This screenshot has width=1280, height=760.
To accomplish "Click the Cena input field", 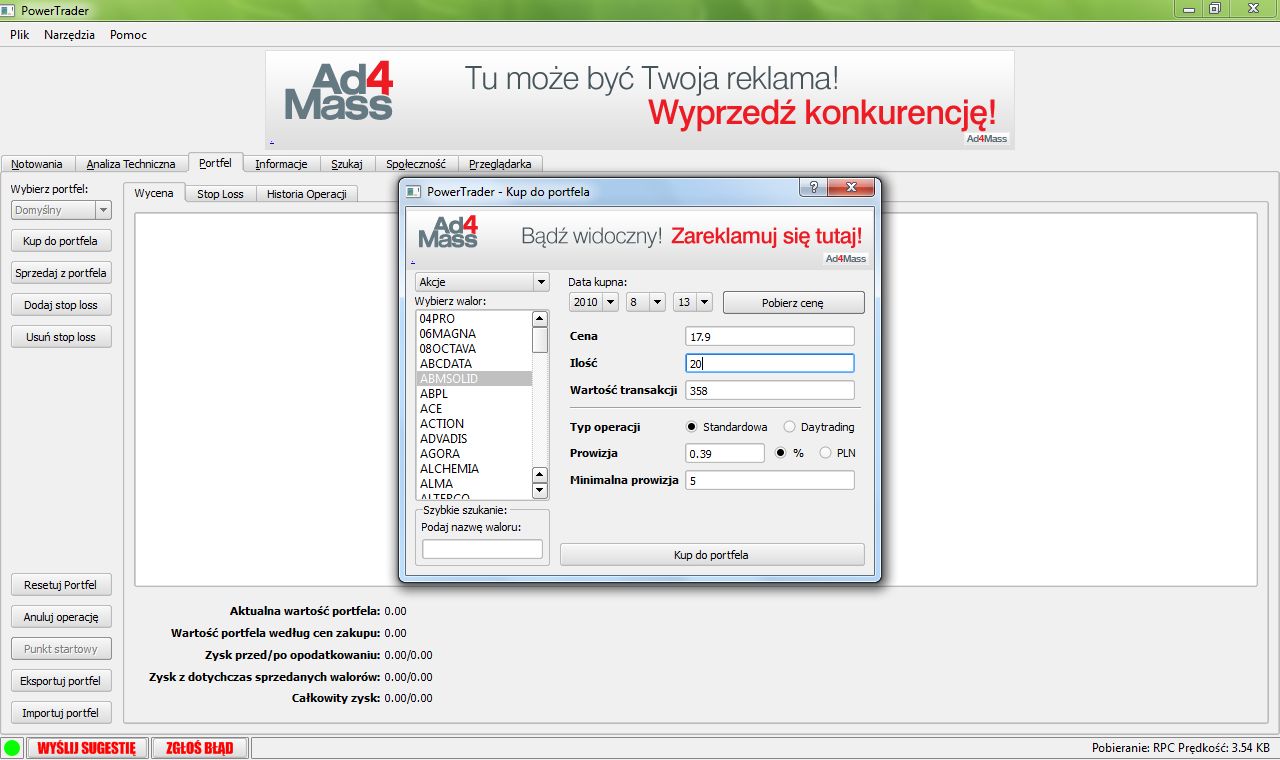I will [770, 336].
